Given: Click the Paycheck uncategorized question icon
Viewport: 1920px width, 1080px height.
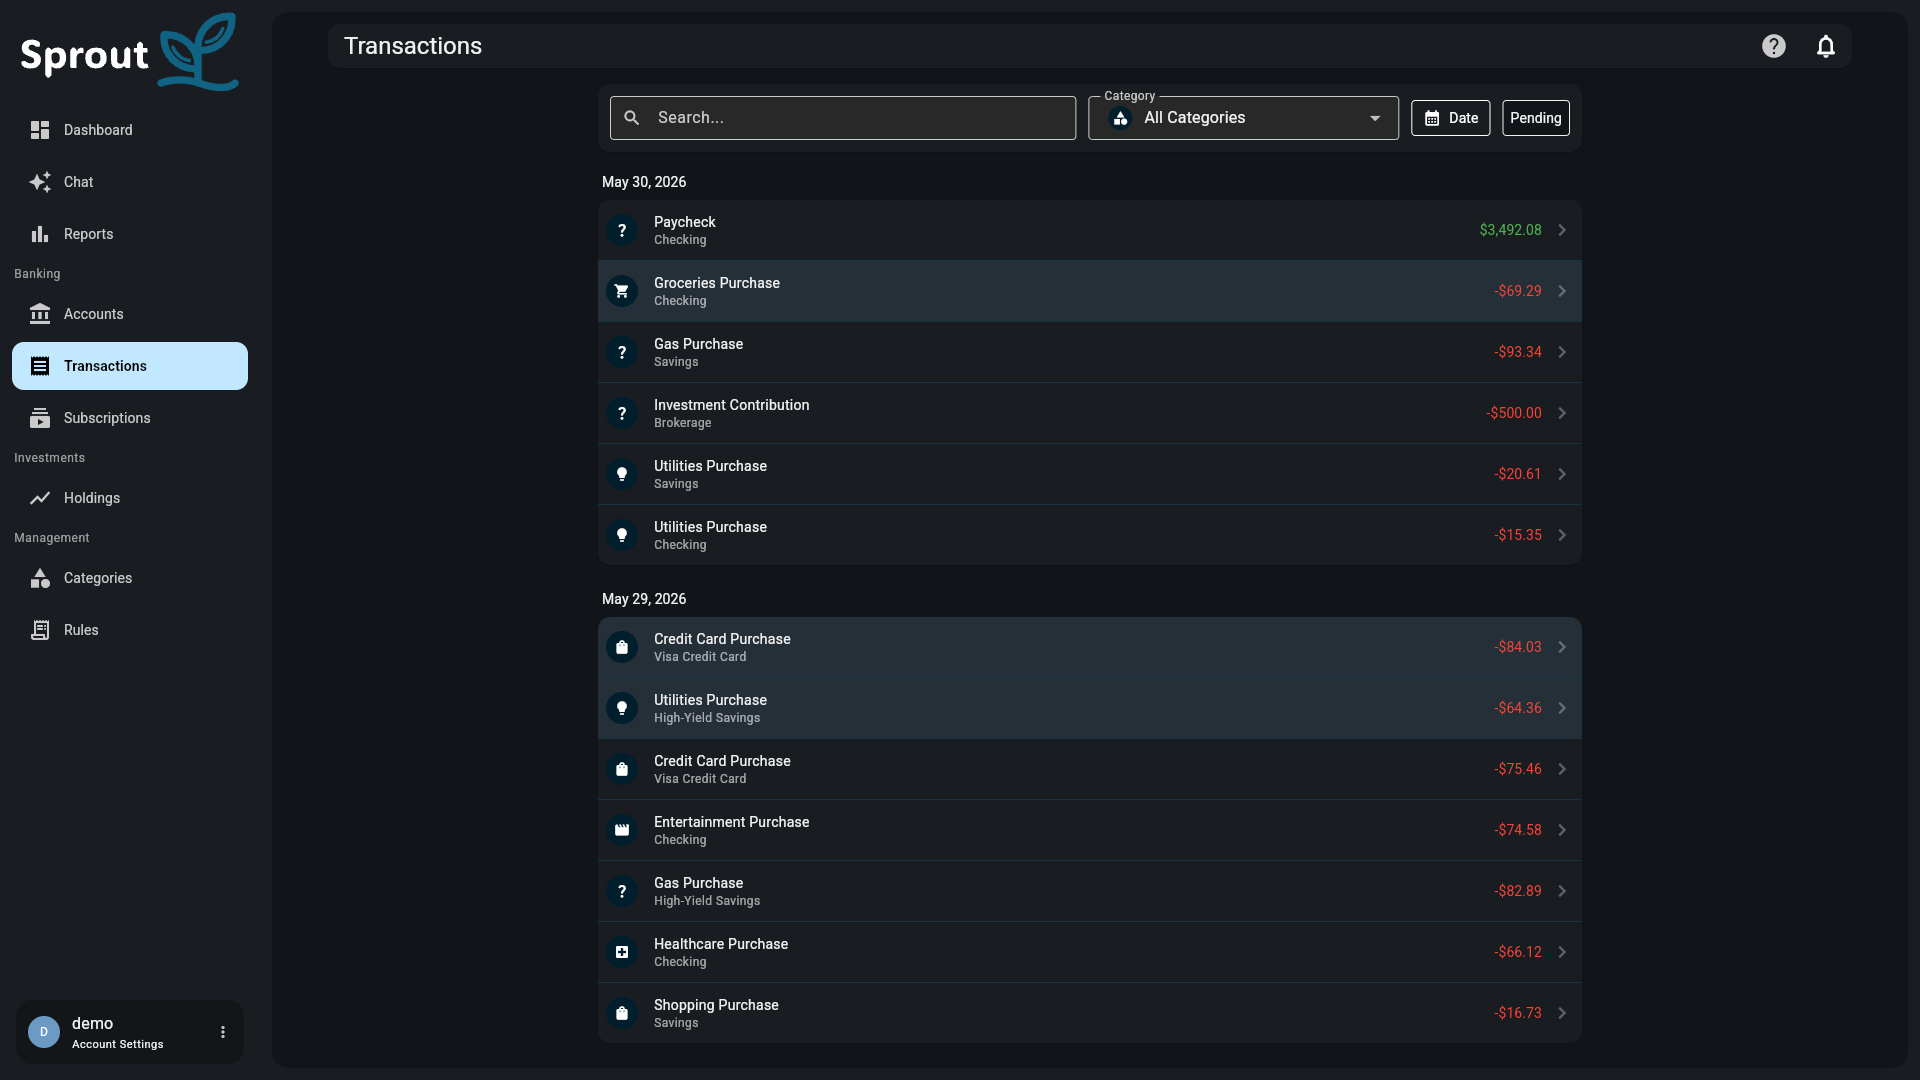Looking at the screenshot, I should 622,230.
